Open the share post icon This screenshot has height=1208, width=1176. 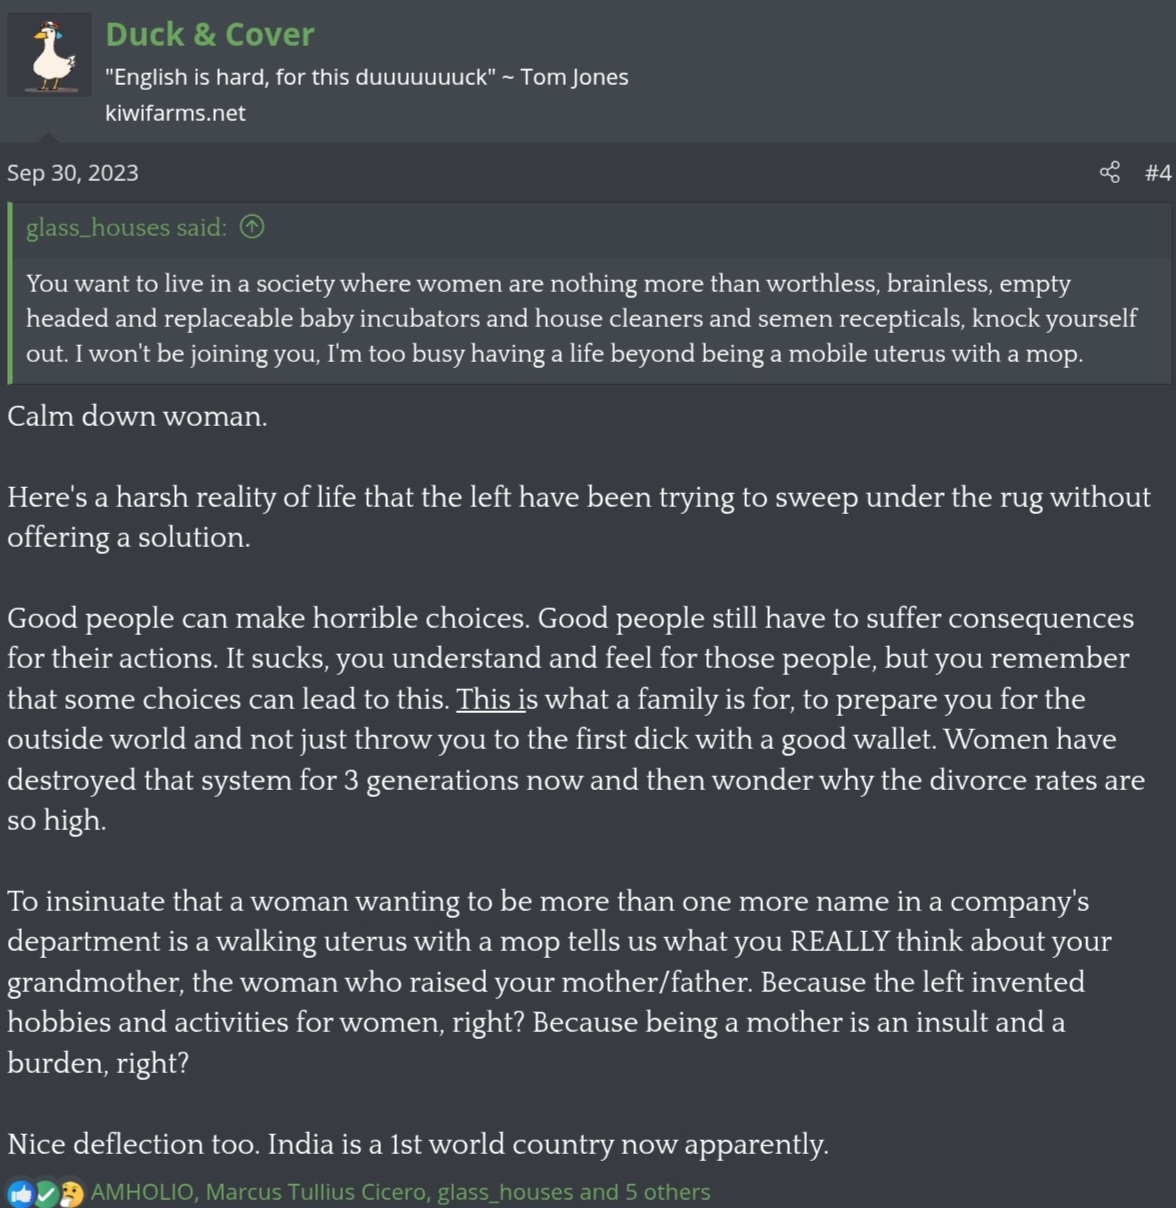coord(1110,172)
